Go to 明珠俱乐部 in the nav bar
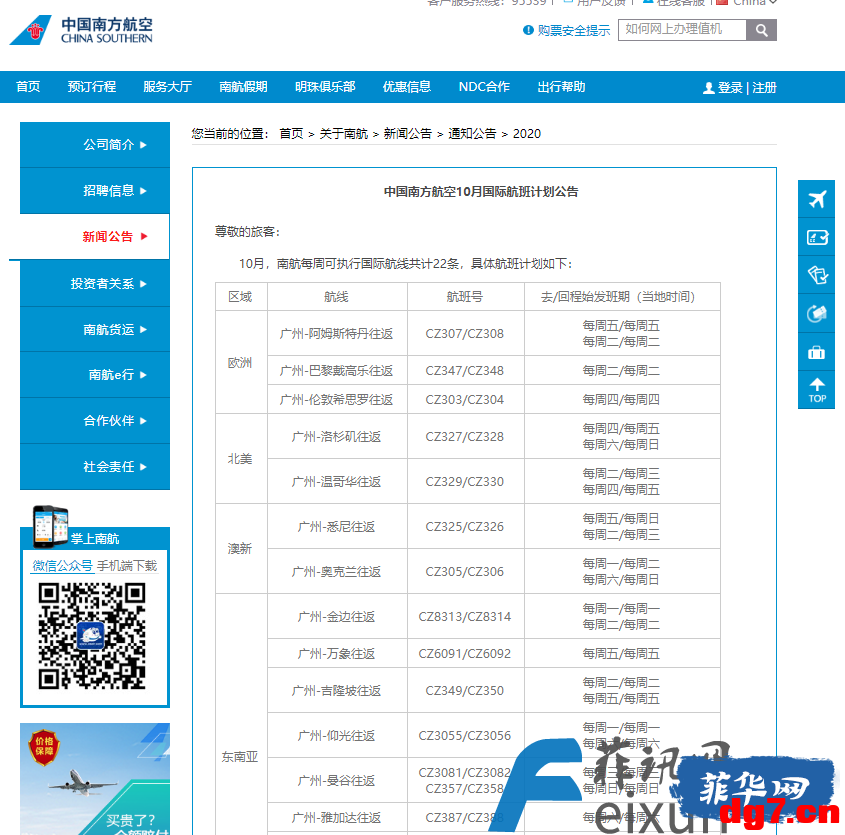 [x=325, y=87]
